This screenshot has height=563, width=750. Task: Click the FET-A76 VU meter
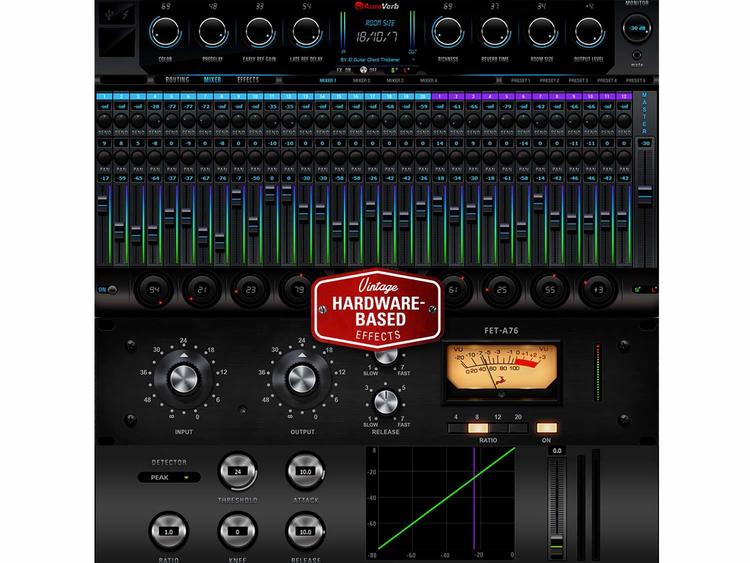[x=501, y=372]
